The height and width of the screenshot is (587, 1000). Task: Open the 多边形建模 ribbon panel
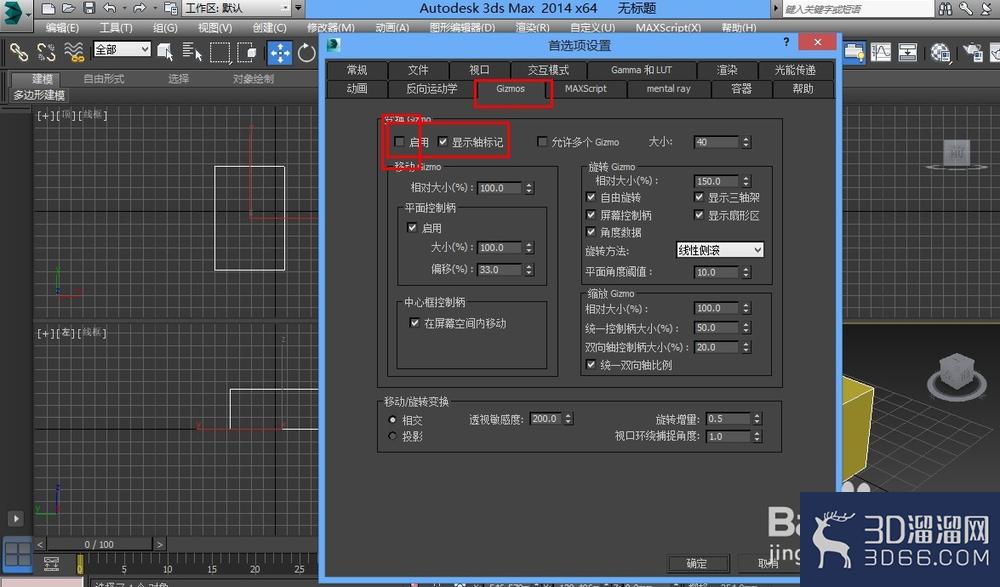(x=39, y=95)
